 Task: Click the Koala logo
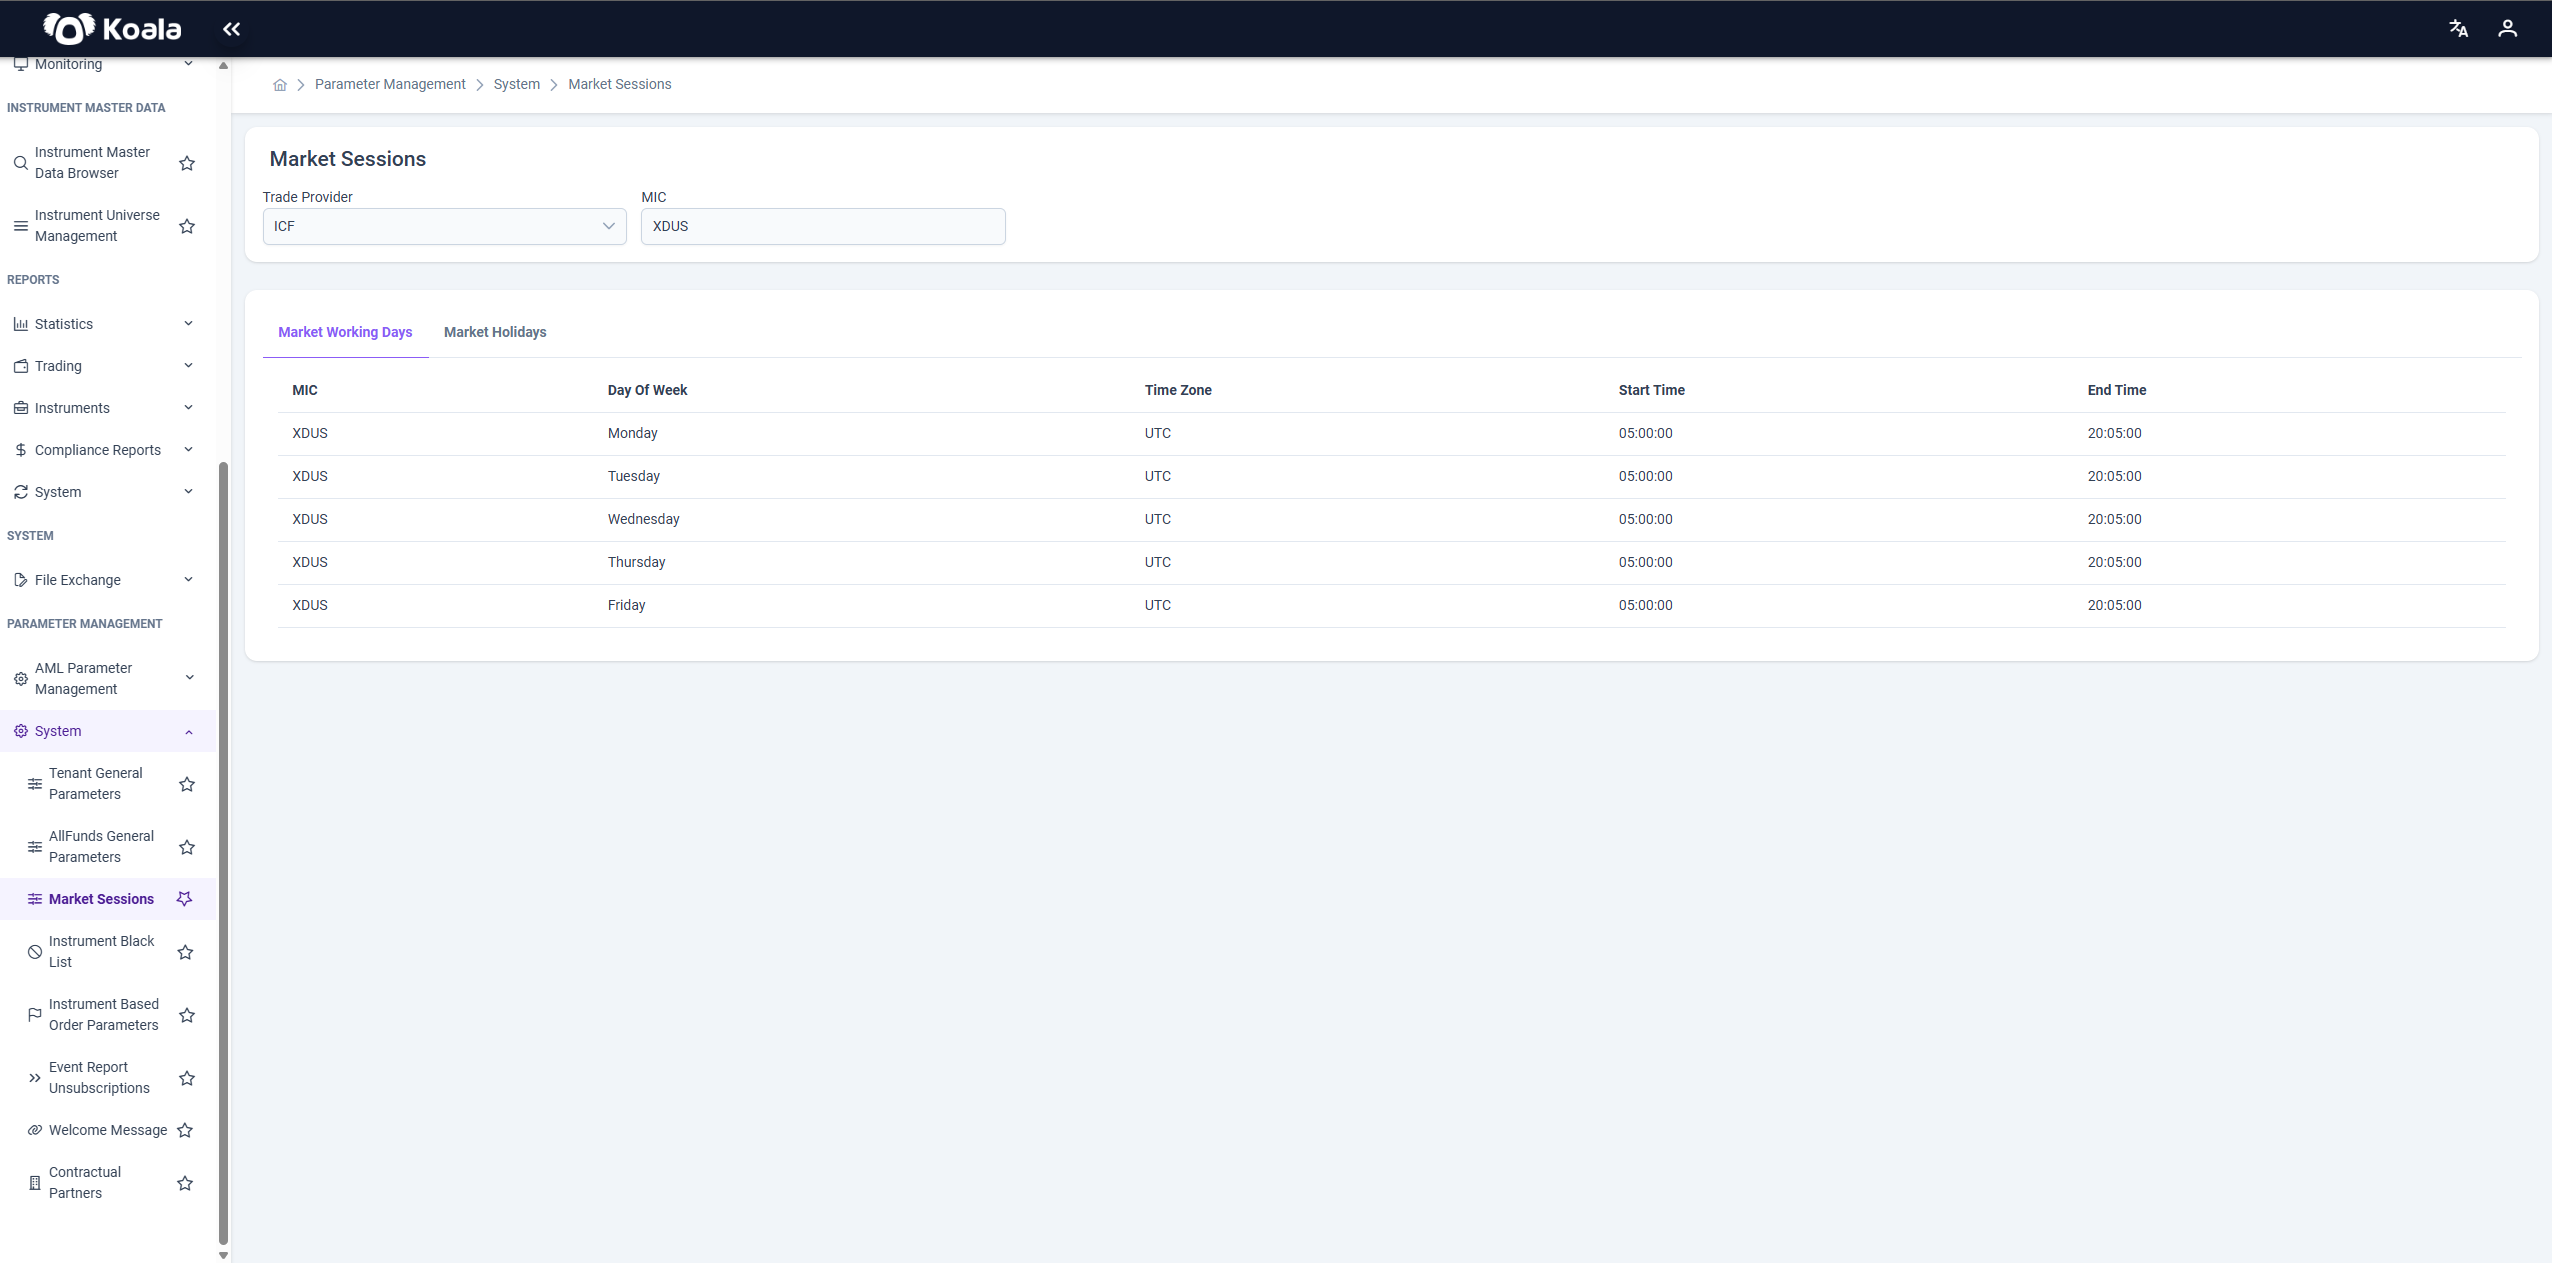tap(112, 29)
